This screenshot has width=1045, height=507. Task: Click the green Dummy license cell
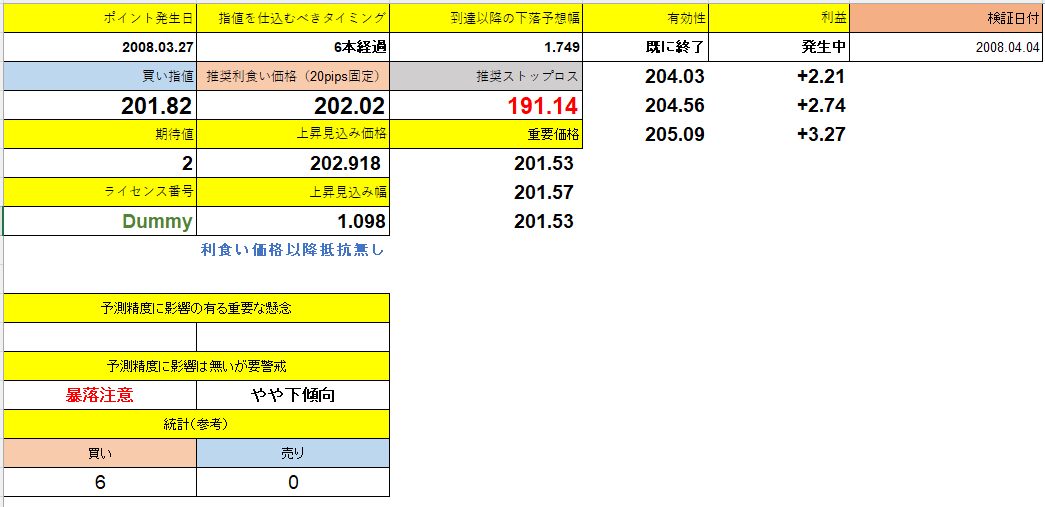coord(100,221)
